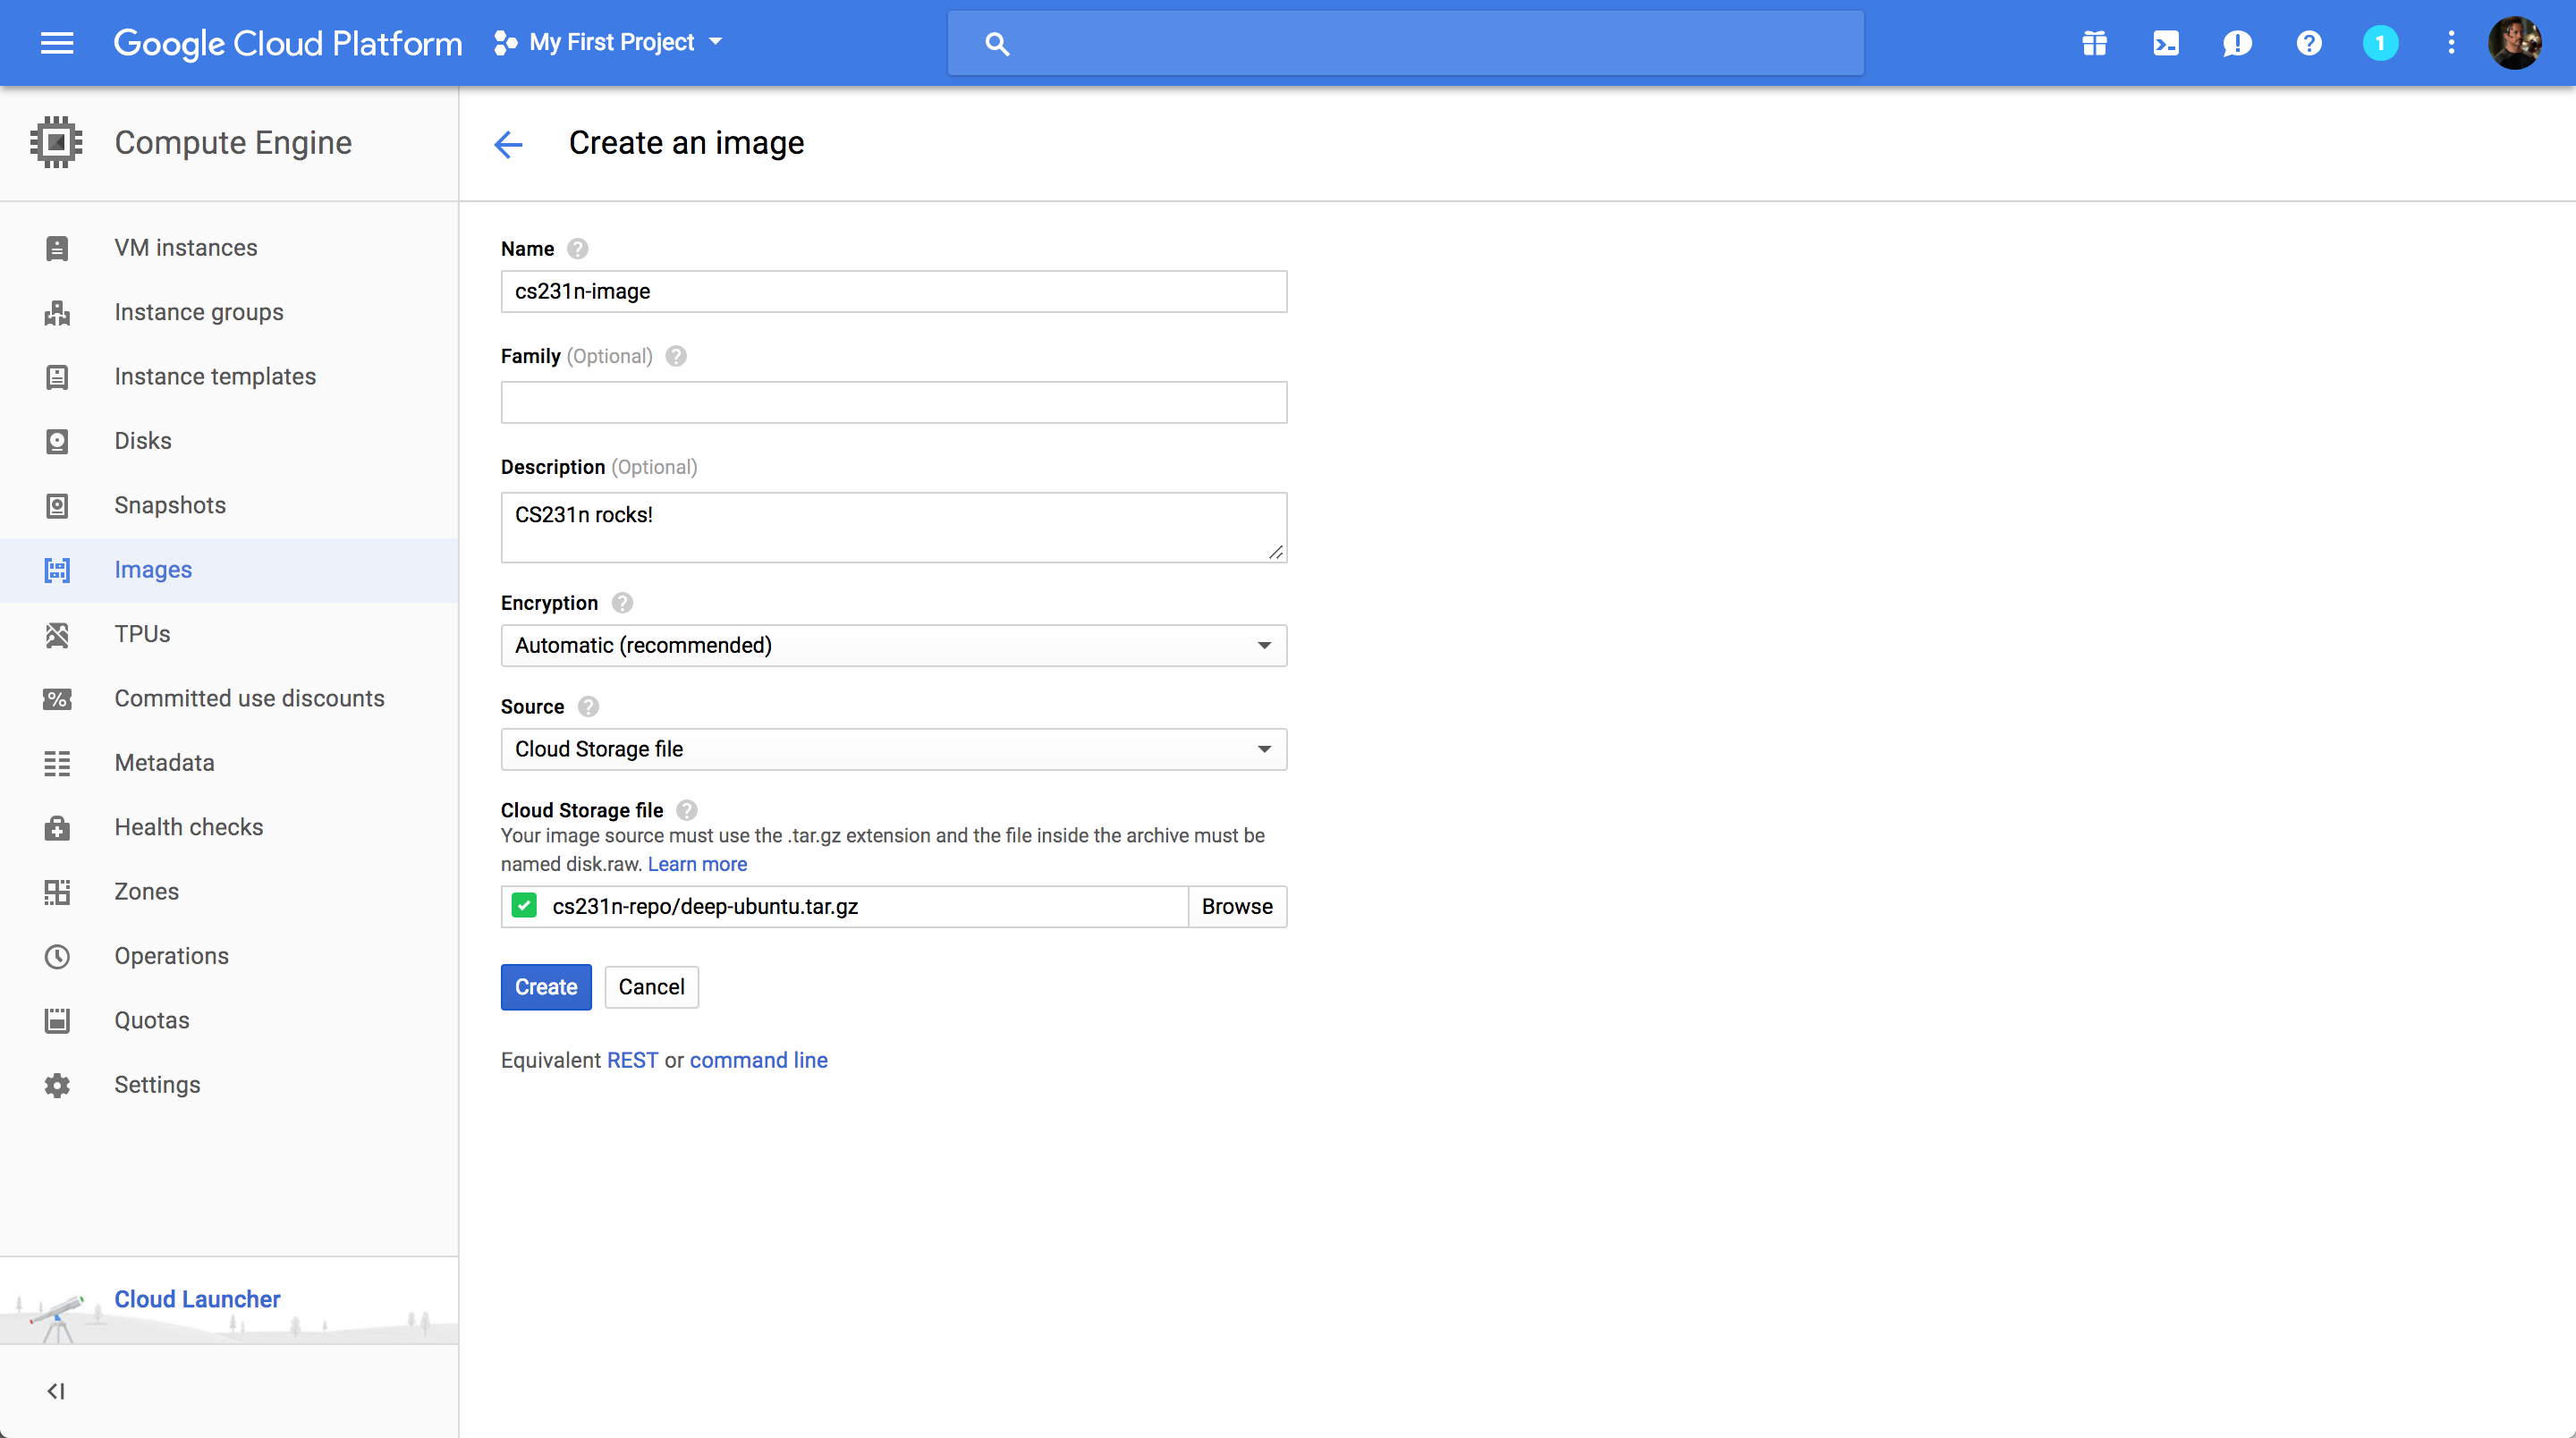Click the Google Cloud Platform logo

[x=288, y=43]
